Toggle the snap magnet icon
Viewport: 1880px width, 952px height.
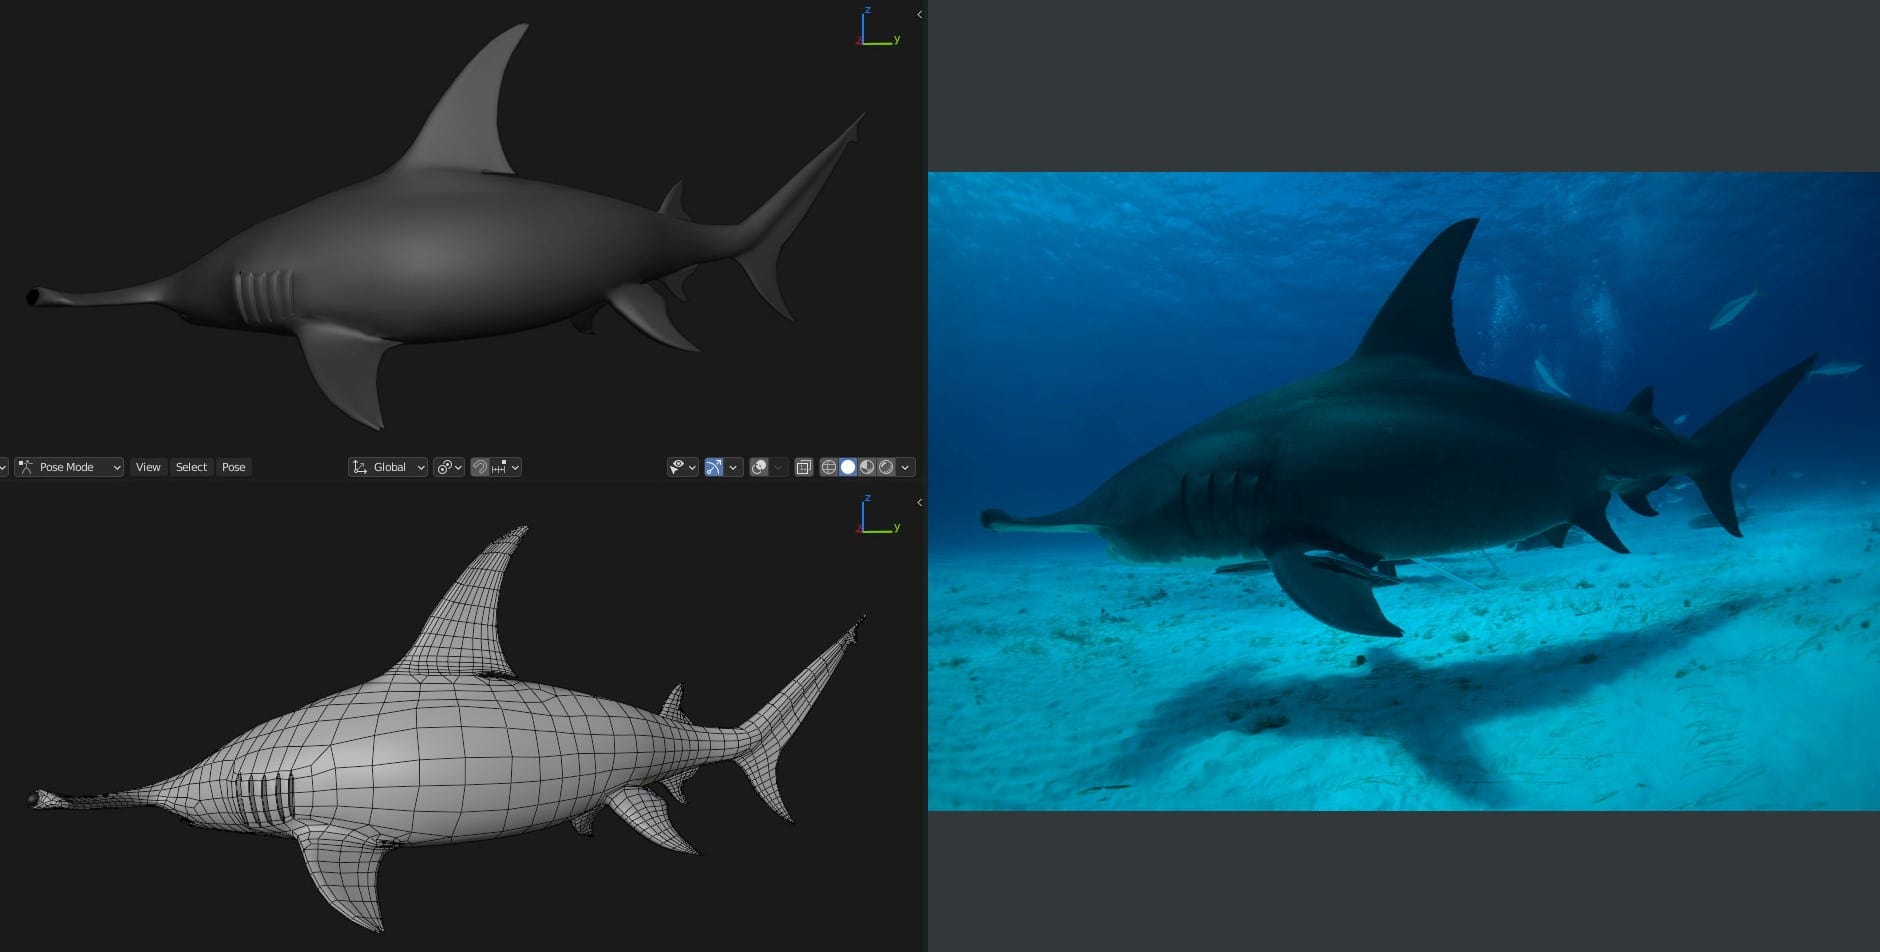click(479, 467)
